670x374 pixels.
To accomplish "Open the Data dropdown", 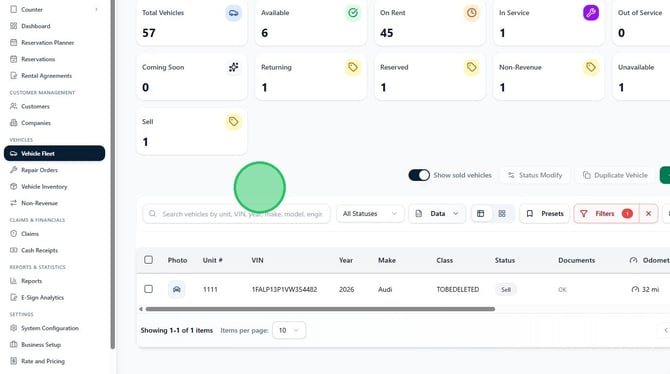I will tap(437, 214).
